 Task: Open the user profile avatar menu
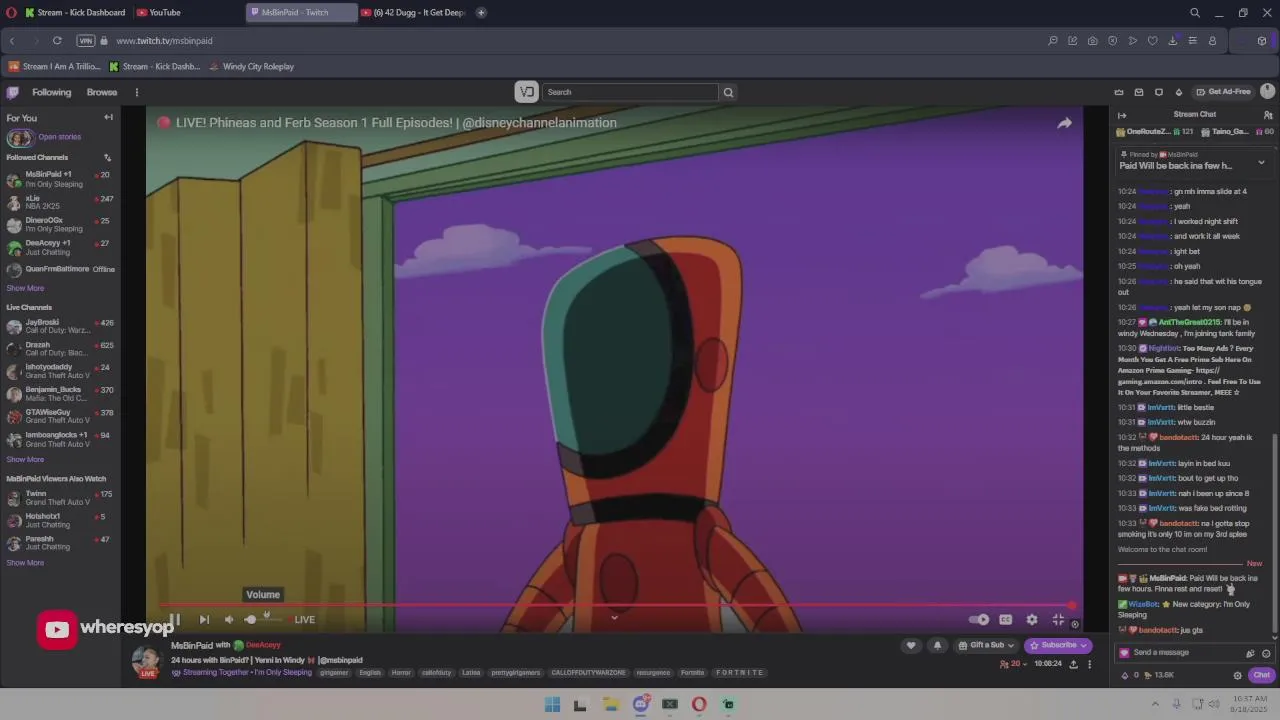1267,92
